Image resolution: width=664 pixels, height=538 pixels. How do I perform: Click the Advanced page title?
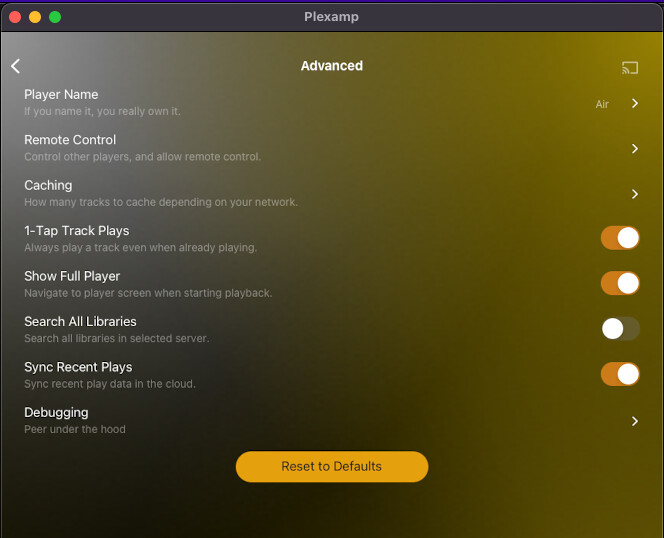(x=332, y=66)
